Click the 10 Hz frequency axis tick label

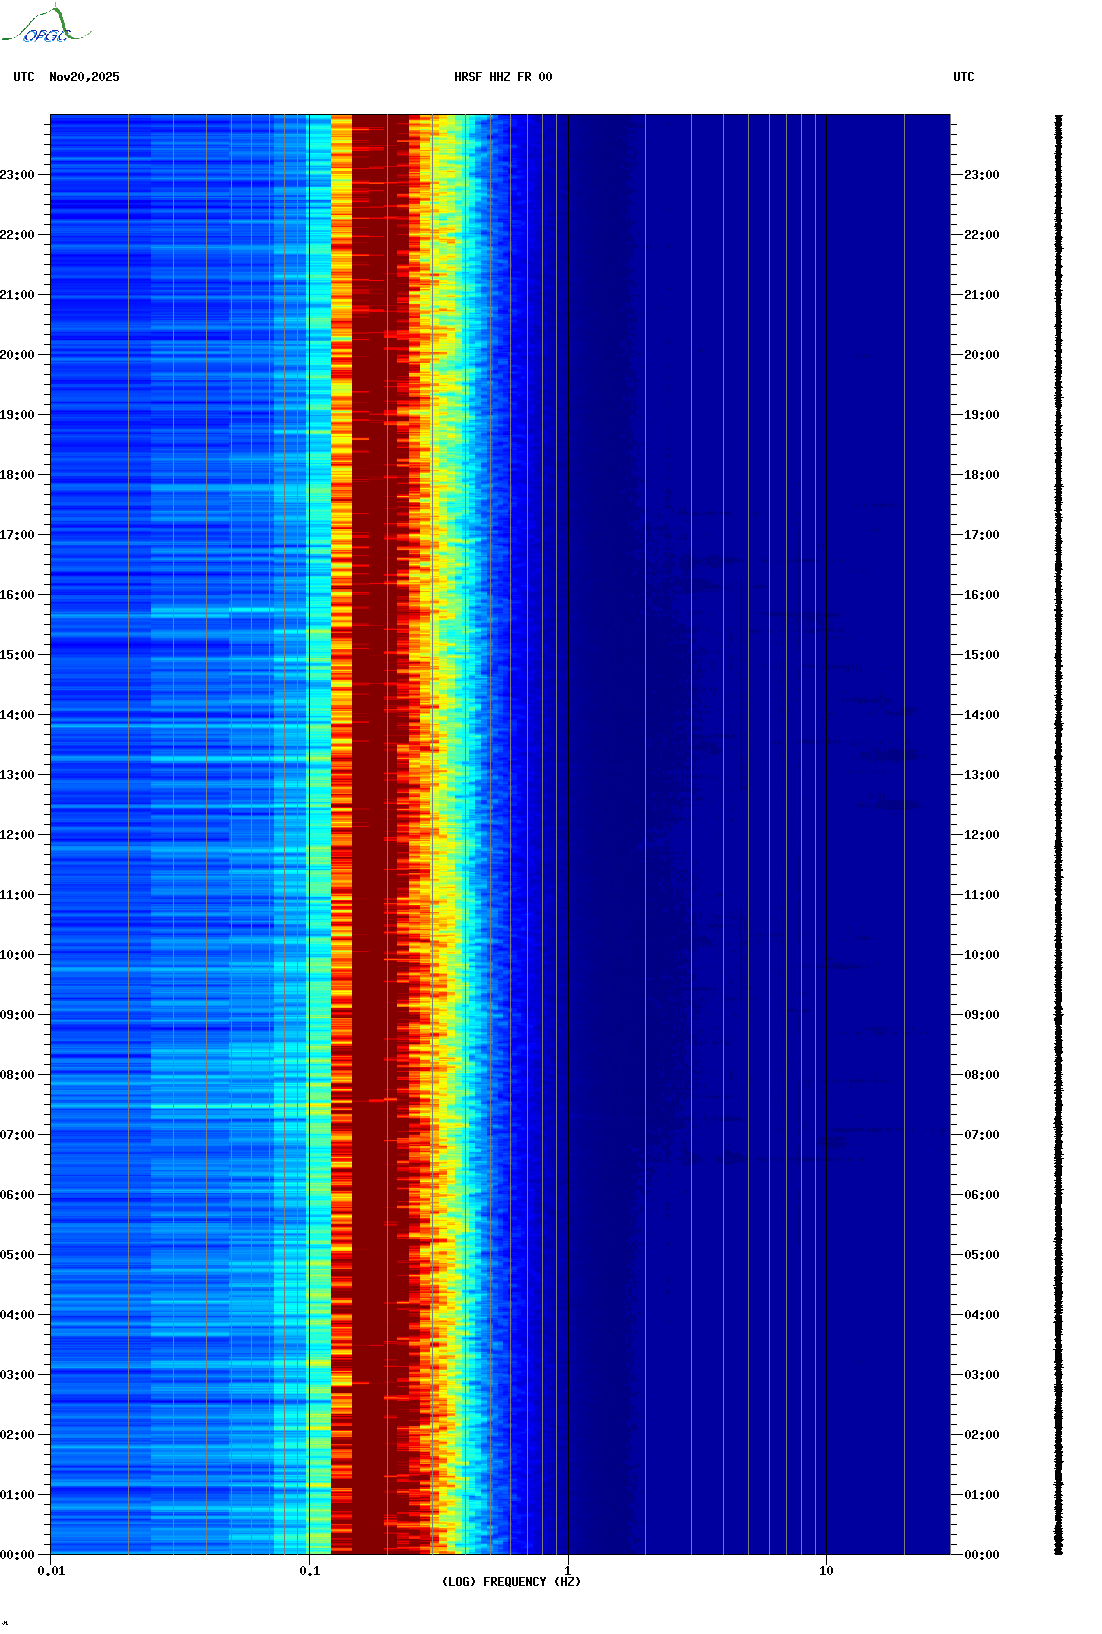826,1571
